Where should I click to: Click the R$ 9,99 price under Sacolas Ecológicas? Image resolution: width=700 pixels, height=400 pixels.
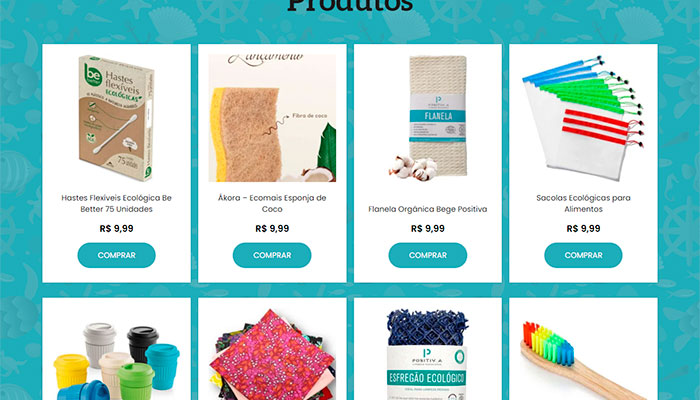(583, 229)
